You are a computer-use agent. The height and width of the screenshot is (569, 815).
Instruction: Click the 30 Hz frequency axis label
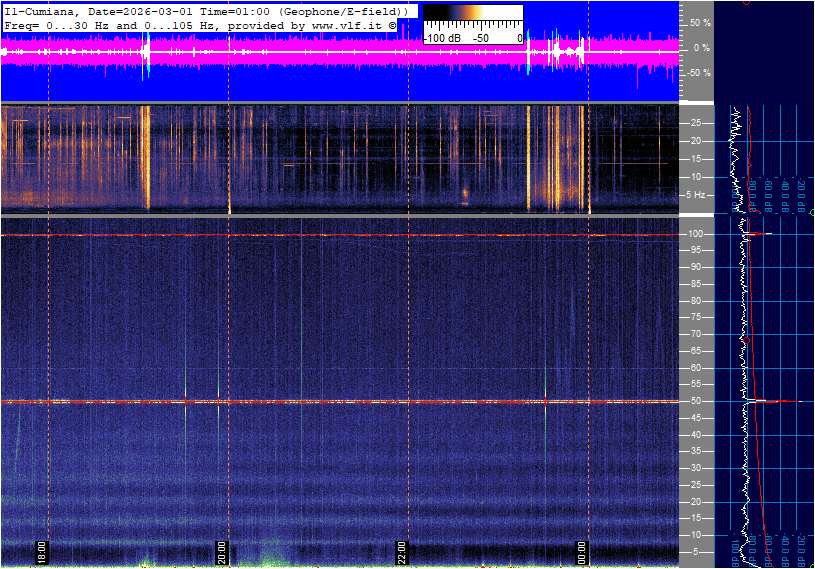pyautogui.click(x=696, y=468)
